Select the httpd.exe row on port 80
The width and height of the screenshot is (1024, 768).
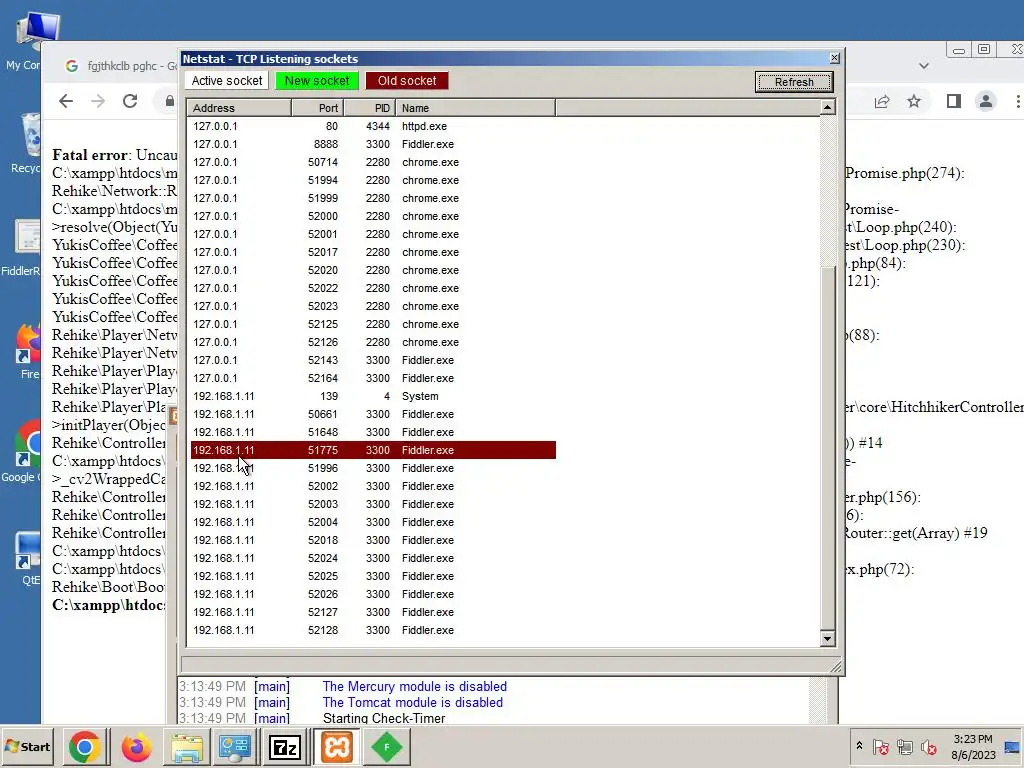[373, 126]
